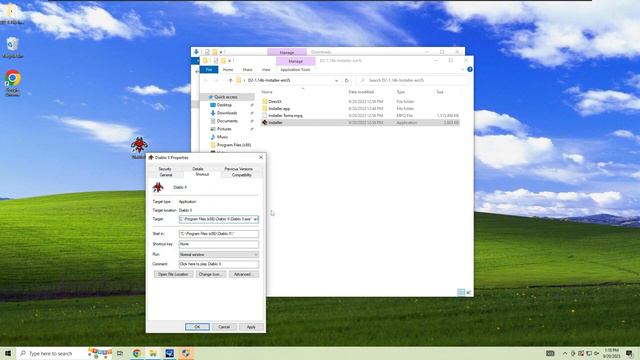The height and width of the screenshot is (360, 640).
Task: Click the Manage tab in front Explorer window
Action: pos(296,61)
